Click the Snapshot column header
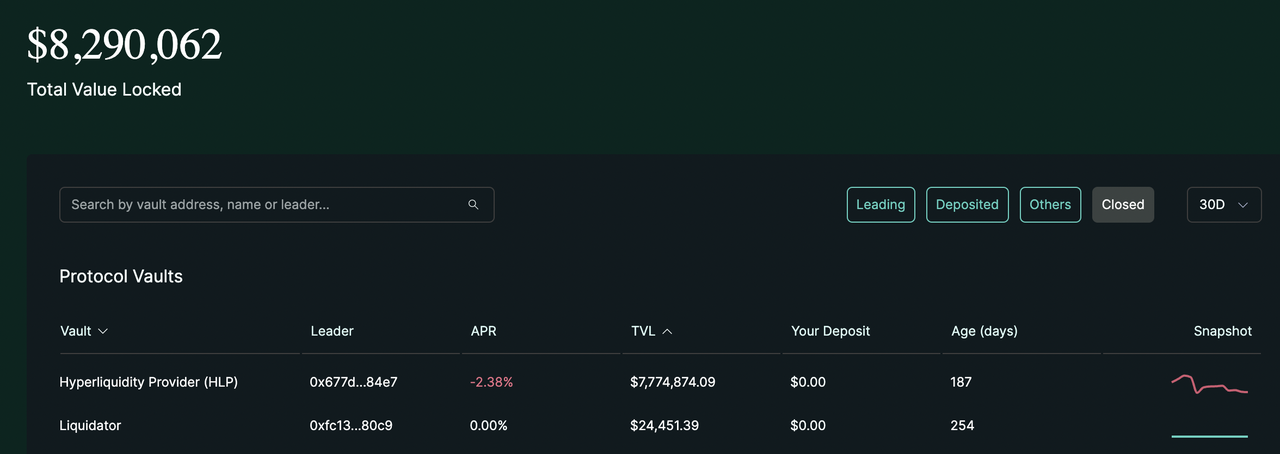The width and height of the screenshot is (1280, 454). pos(1222,331)
